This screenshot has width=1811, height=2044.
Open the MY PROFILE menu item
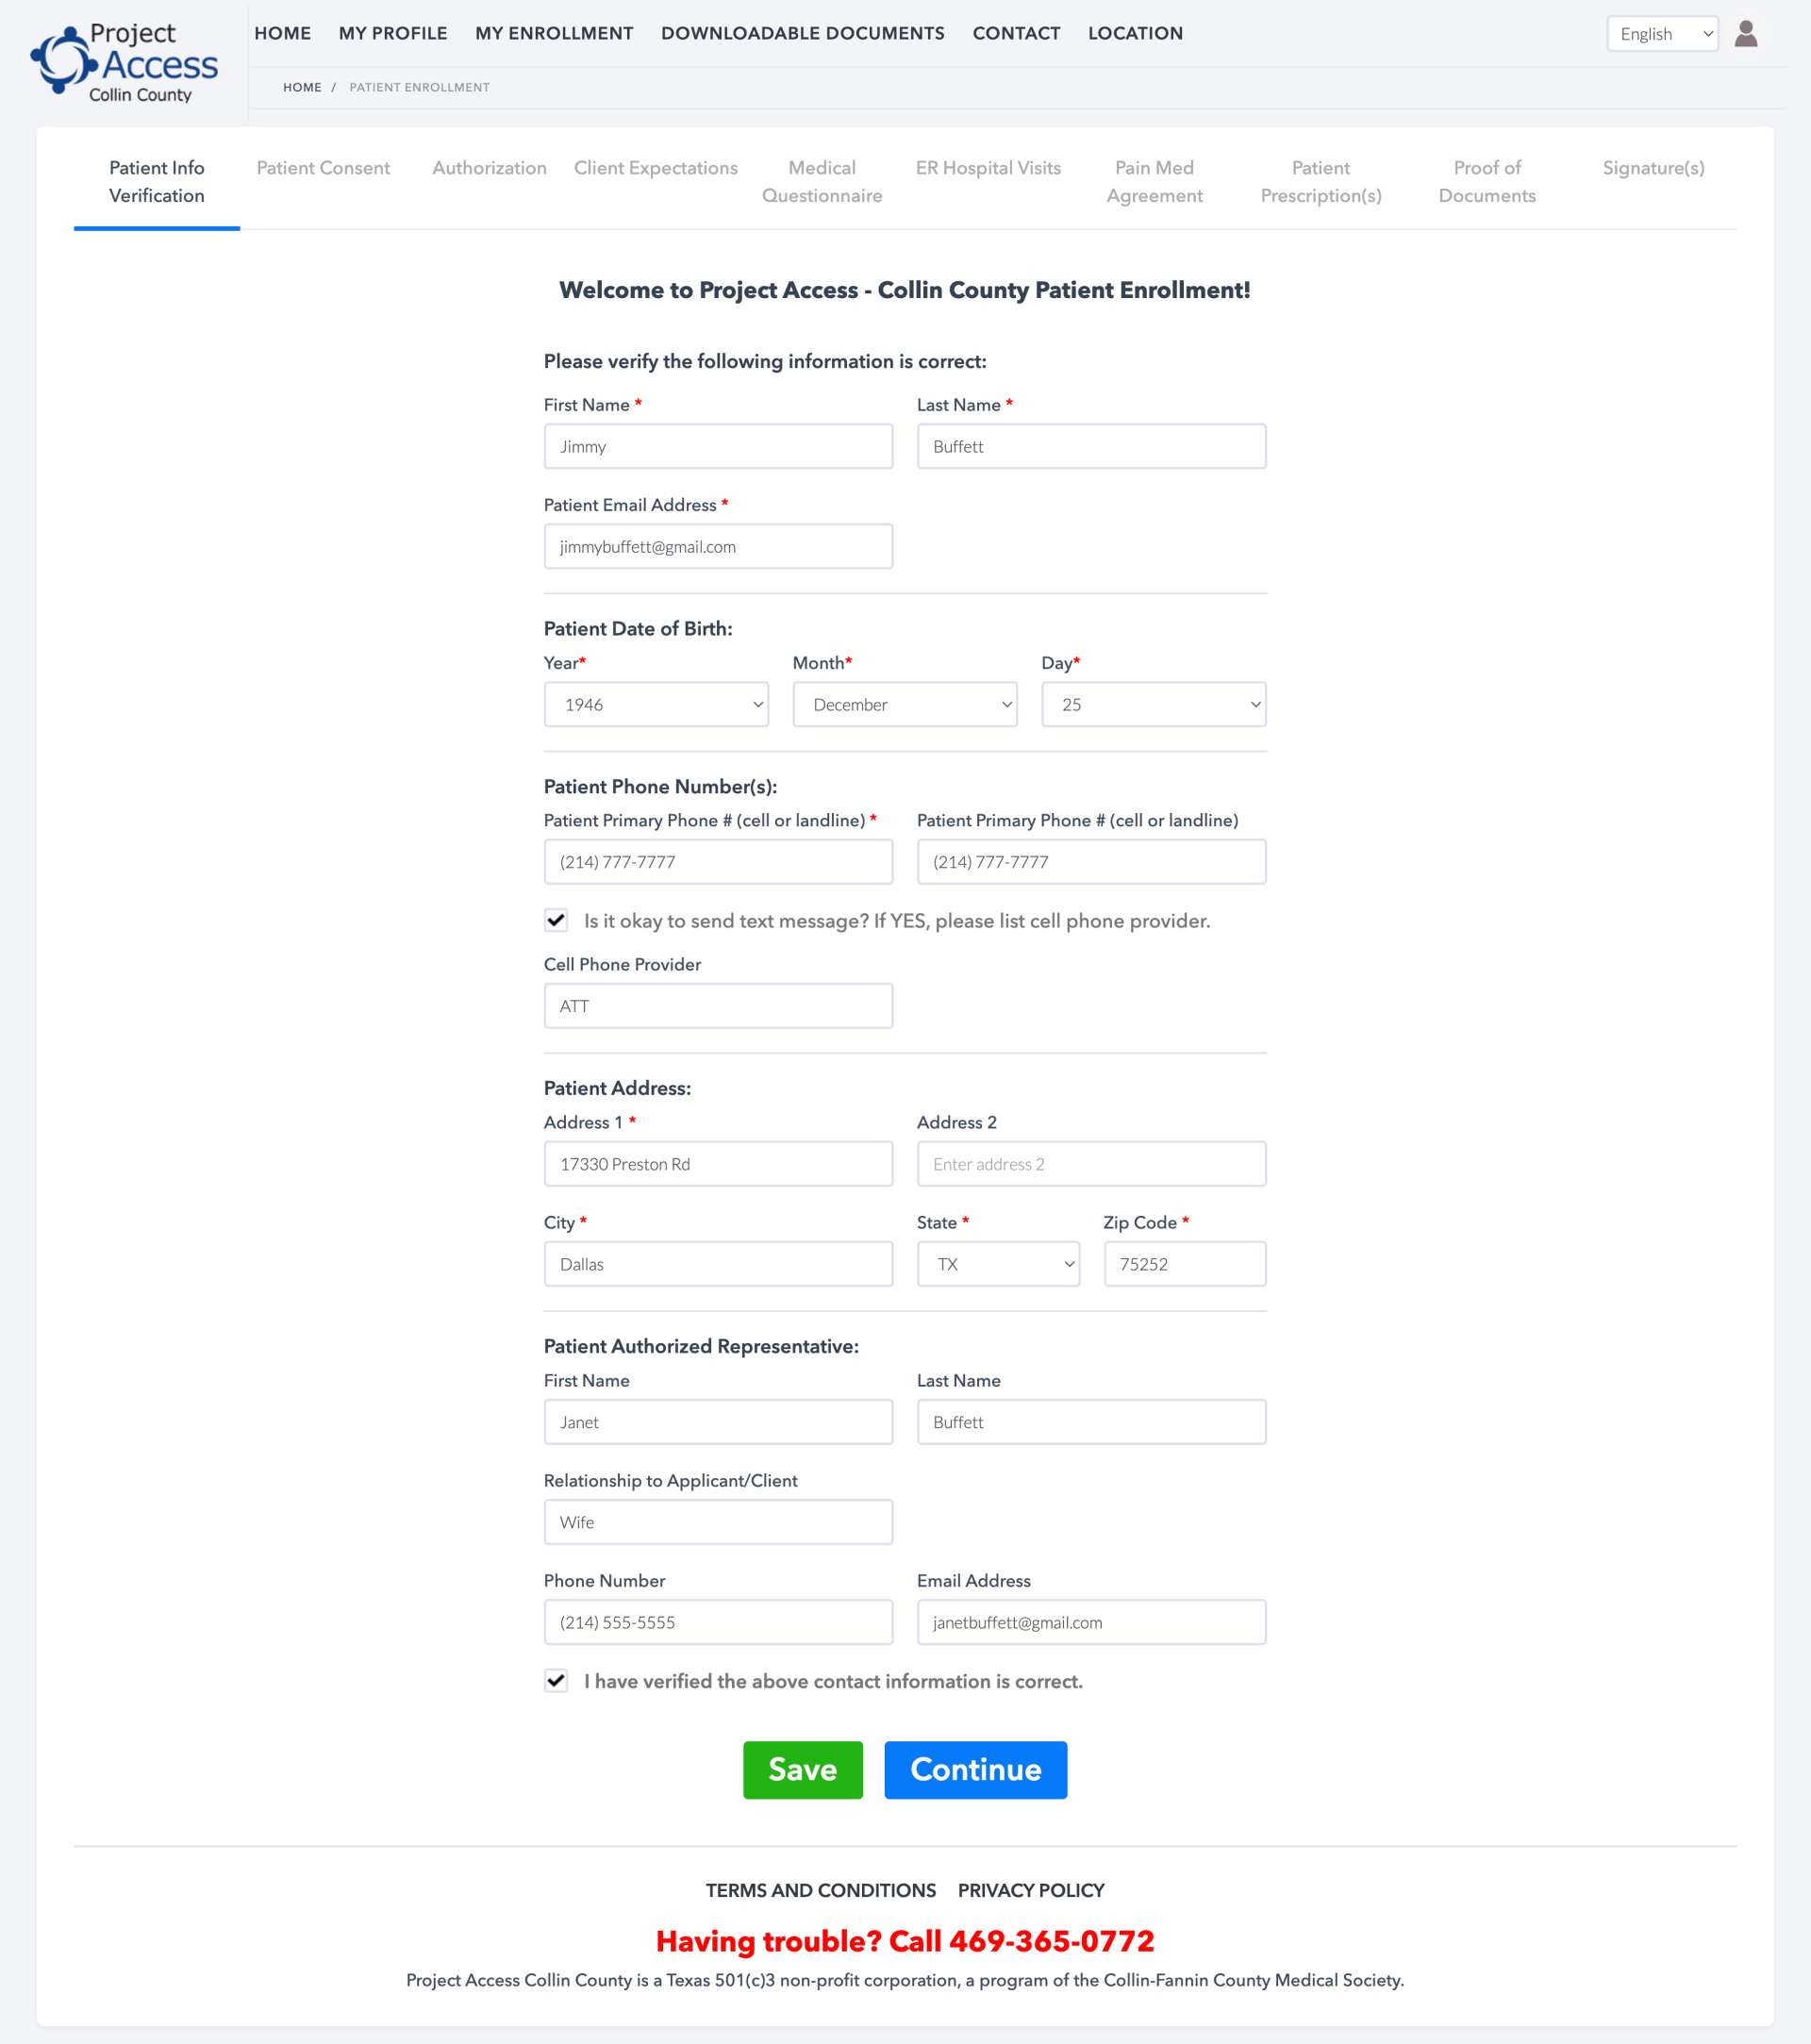[393, 33]
